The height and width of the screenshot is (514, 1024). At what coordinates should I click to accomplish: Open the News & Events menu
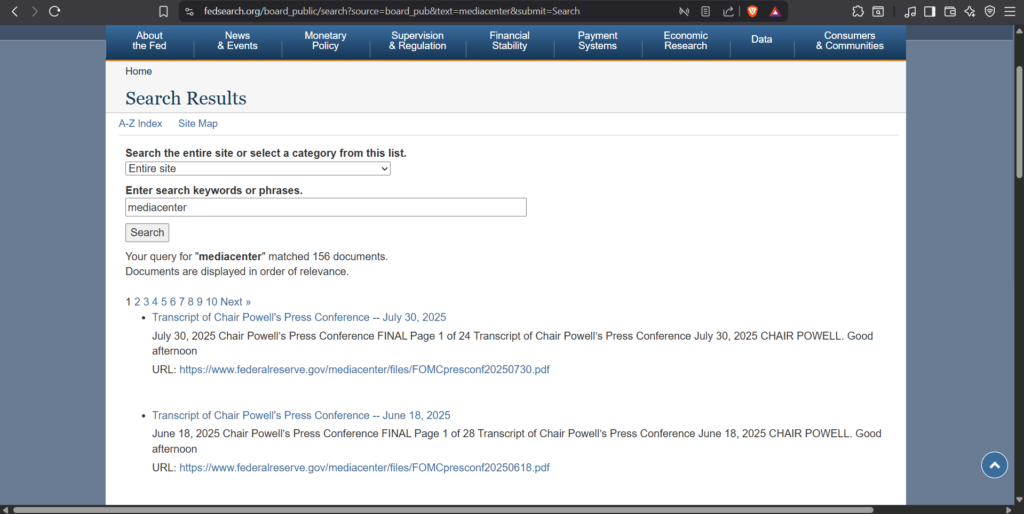click(x=238, y=40)
